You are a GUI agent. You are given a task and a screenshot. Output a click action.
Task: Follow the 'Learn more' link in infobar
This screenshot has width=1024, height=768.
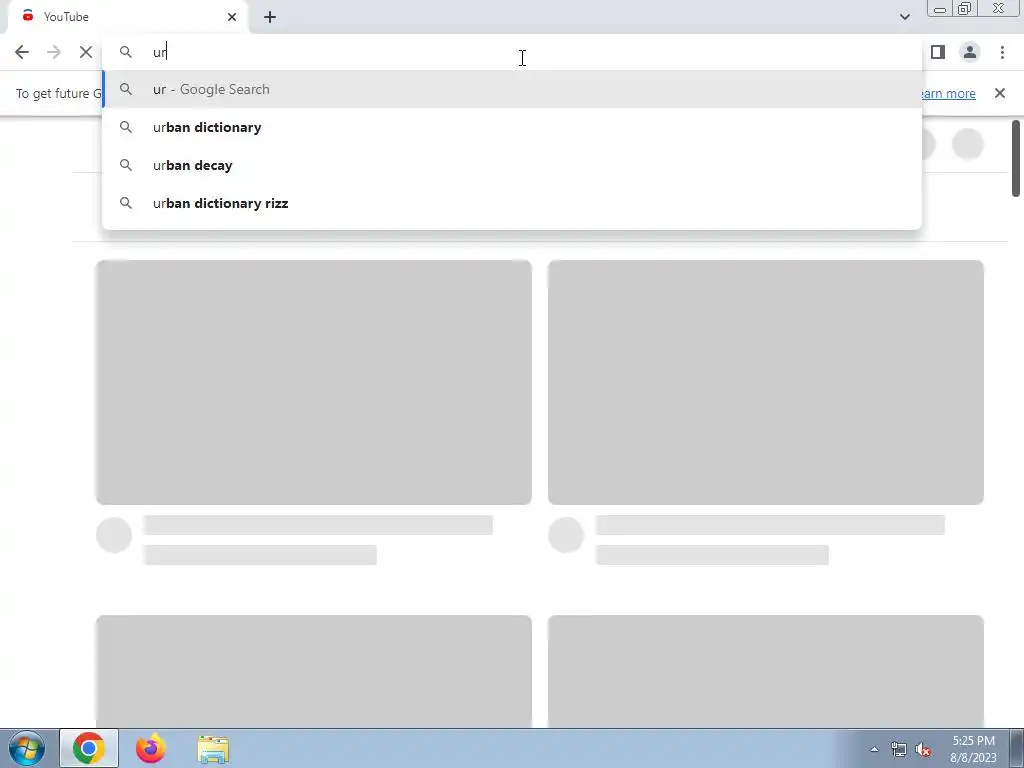click(x=949, y=93)
